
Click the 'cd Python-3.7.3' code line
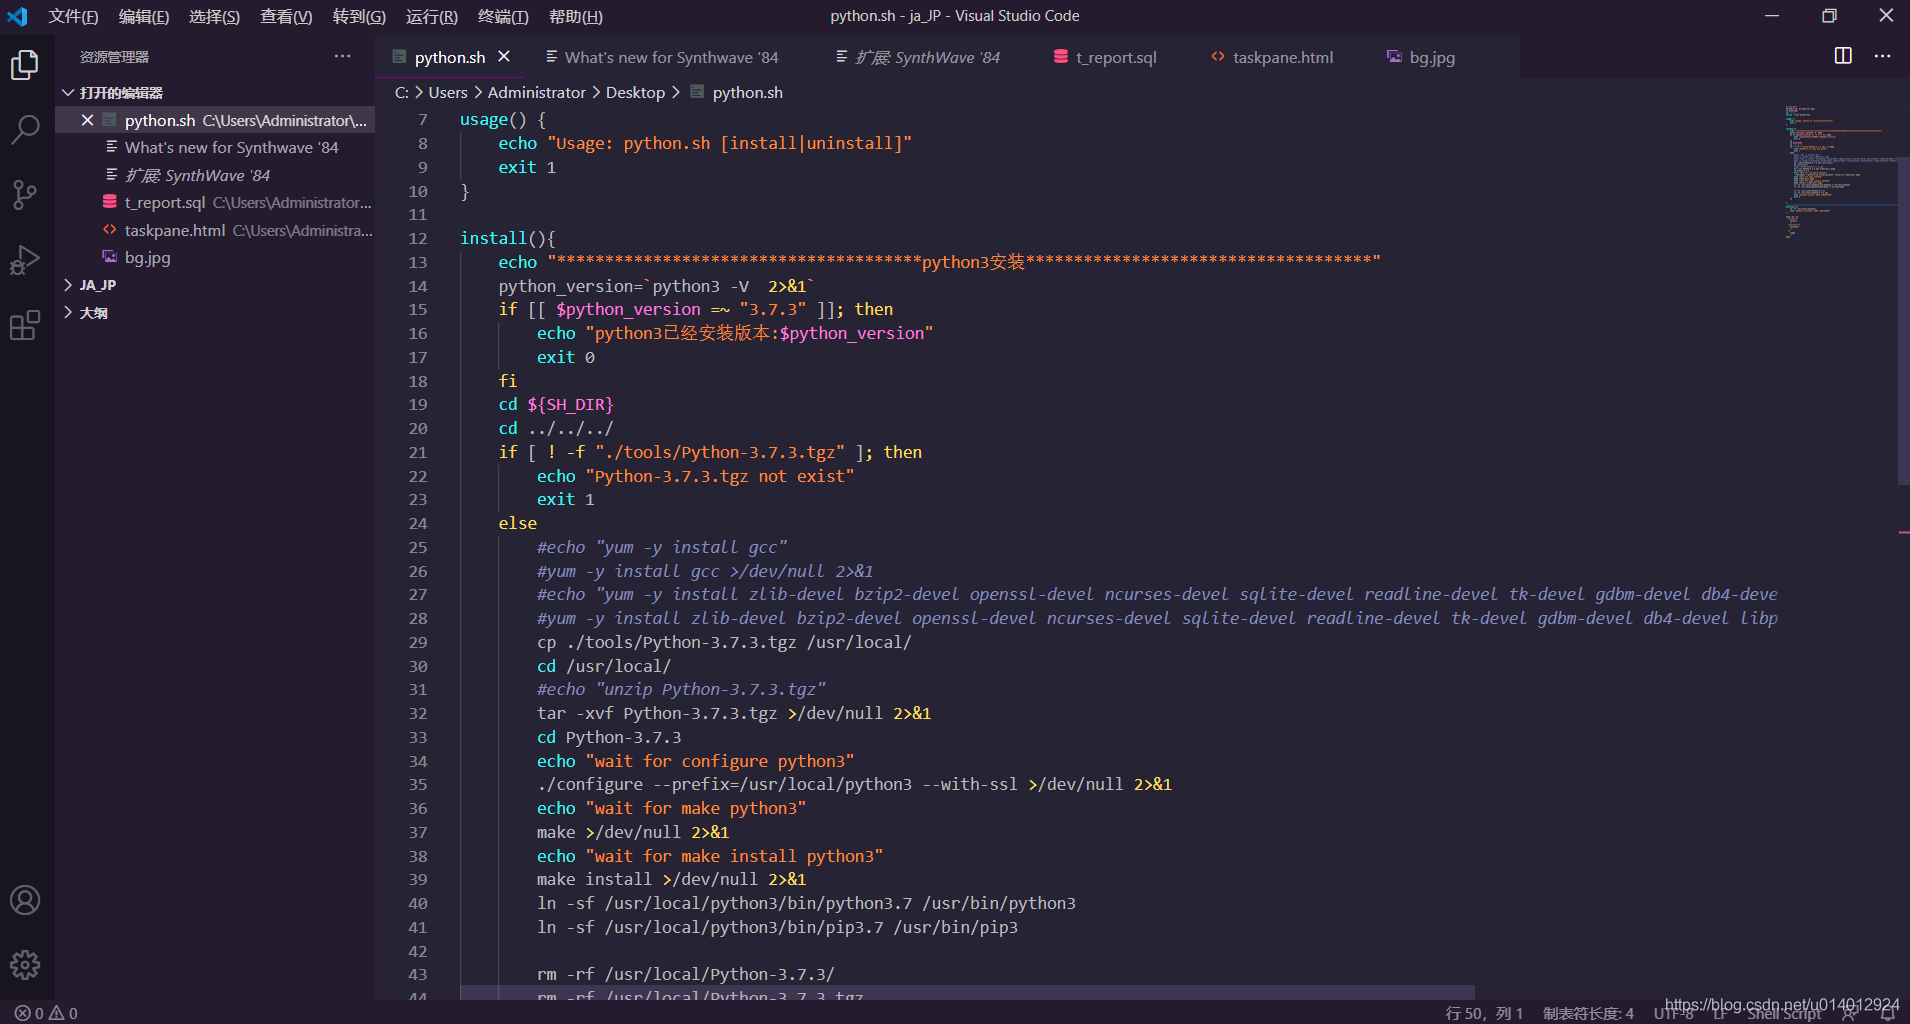click(609, 737)
